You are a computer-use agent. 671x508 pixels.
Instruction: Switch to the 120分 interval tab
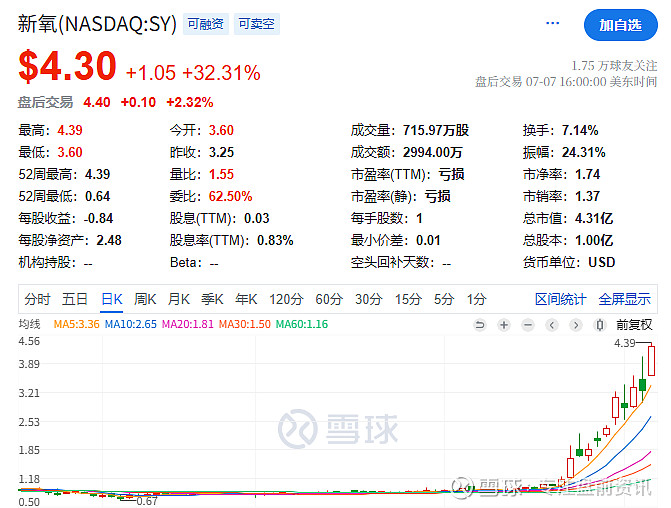pyautogui.click(x=286, y=299)
